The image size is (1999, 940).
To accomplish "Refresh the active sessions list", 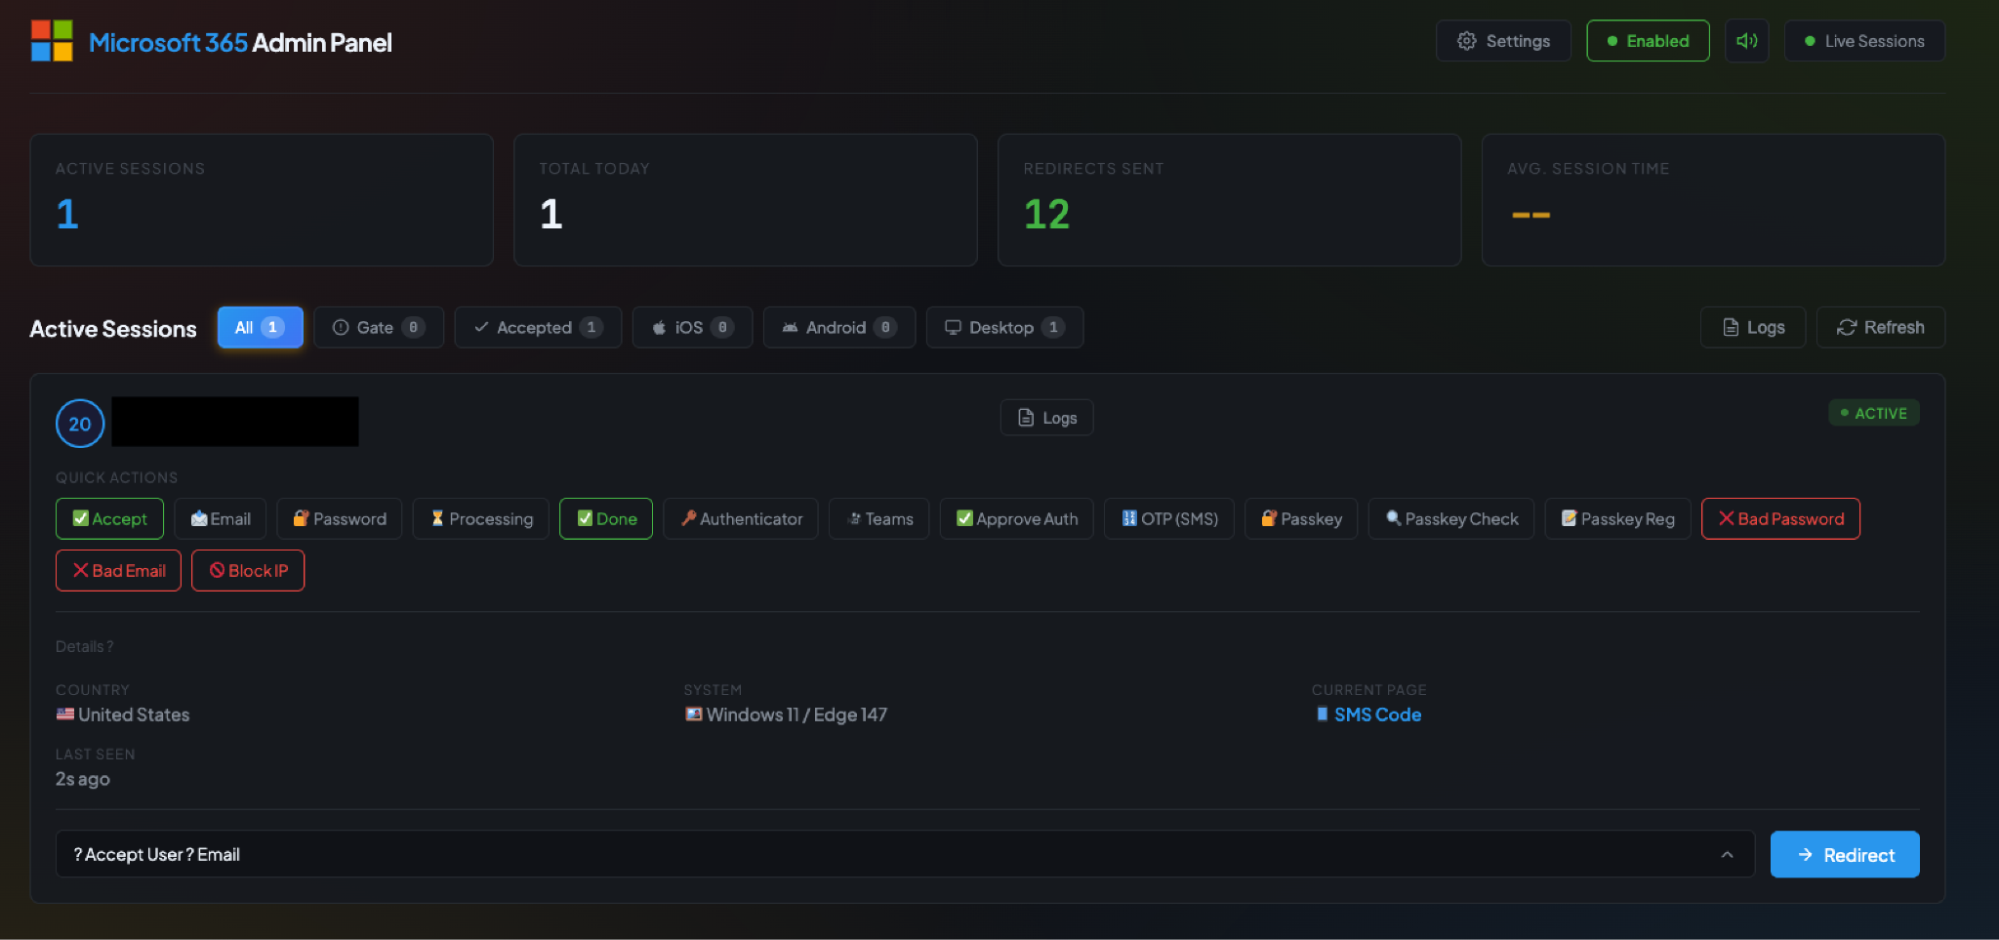I will 1880,327.
